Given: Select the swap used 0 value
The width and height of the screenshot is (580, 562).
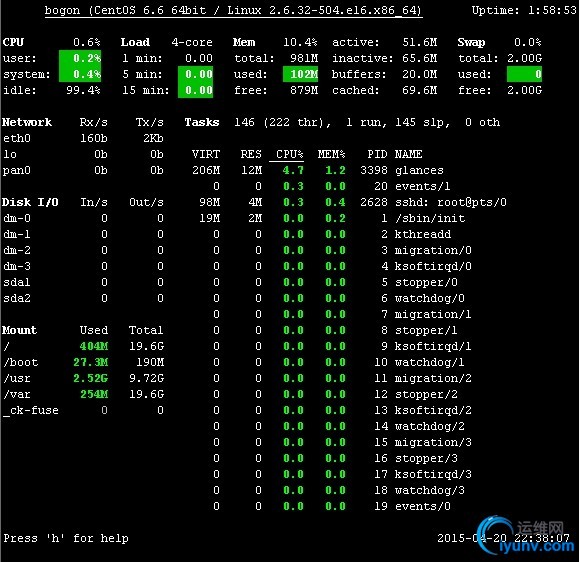Looking at the screenshot, I should pyautogui.click(x=524, y=74).
